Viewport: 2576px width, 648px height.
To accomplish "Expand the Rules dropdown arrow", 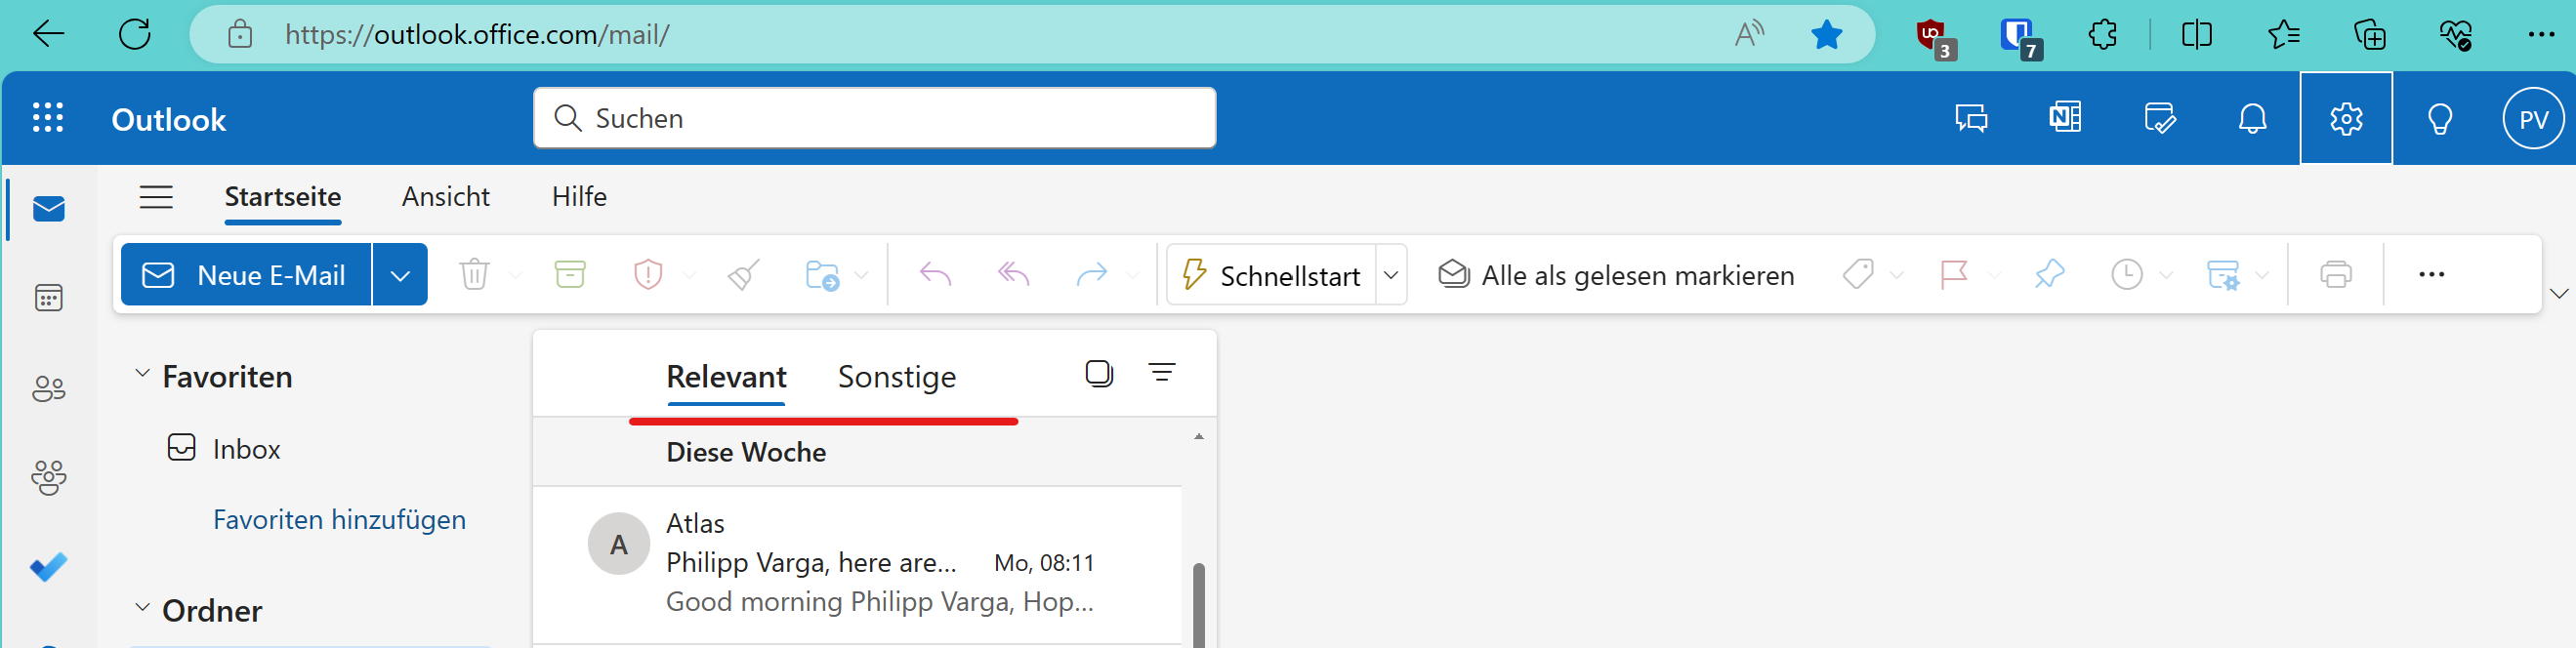I will (x=2262, y=275).
